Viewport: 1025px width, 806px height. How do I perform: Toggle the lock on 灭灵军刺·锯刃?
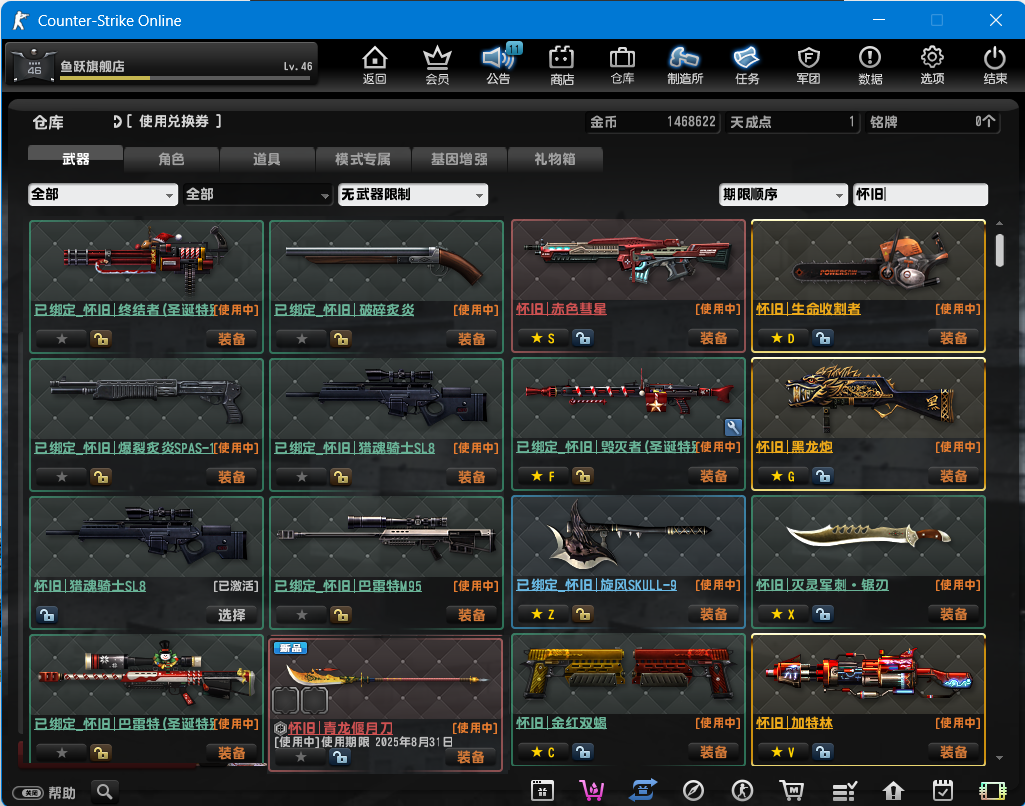coord(823,614)
